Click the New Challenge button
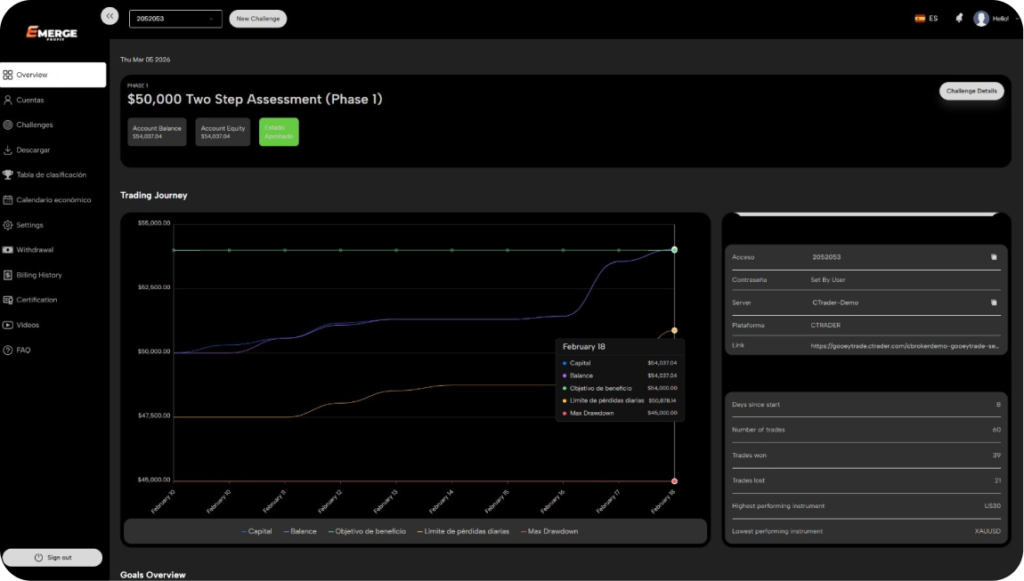 [x=257, y=18]
